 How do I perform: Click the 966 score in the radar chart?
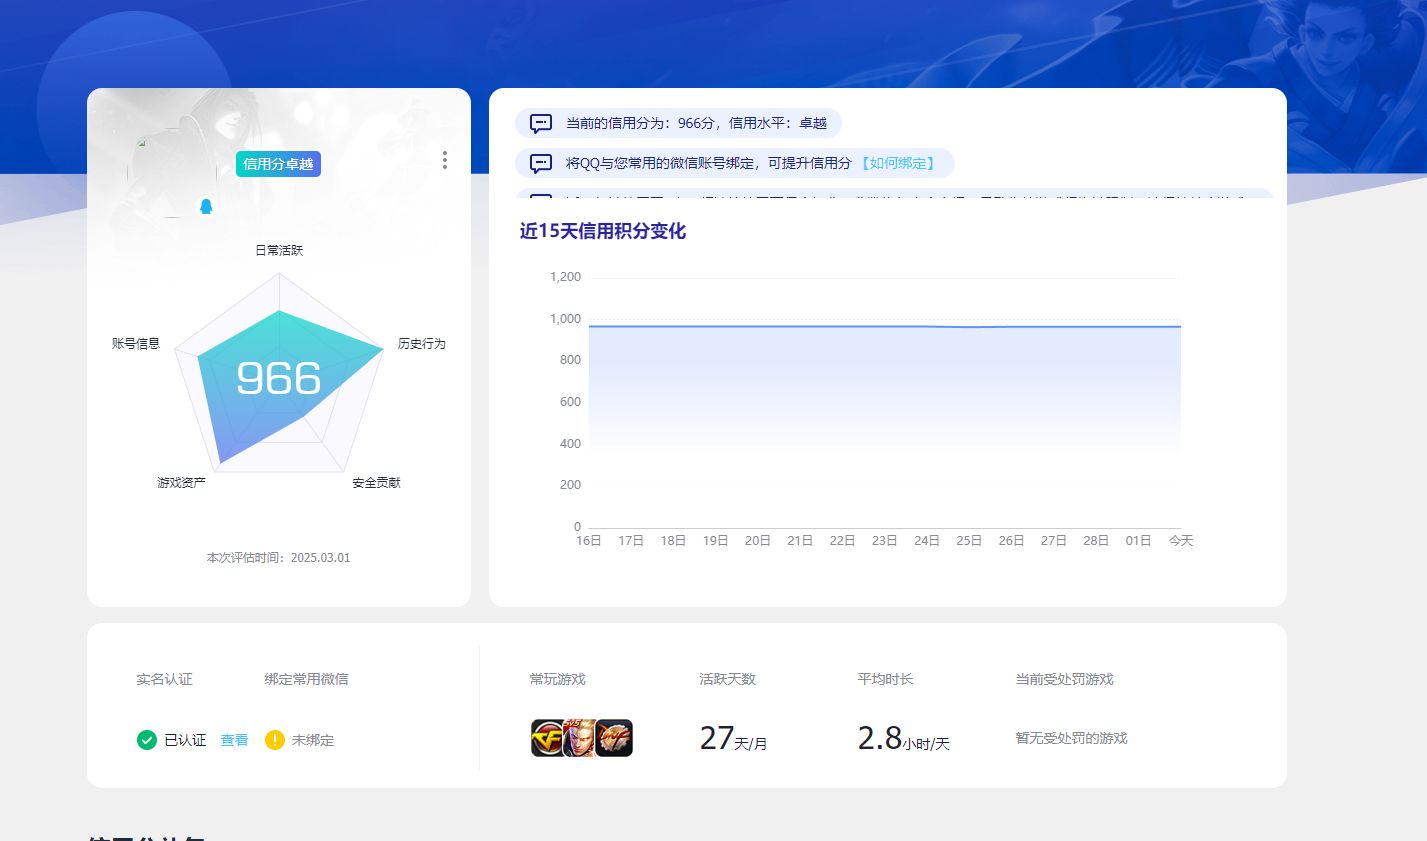pos(279,379)
